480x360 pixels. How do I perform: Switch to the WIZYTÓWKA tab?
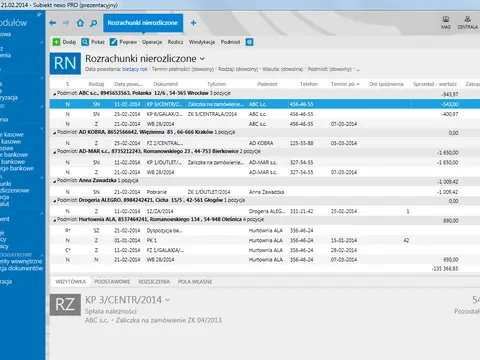click(71, 282)
